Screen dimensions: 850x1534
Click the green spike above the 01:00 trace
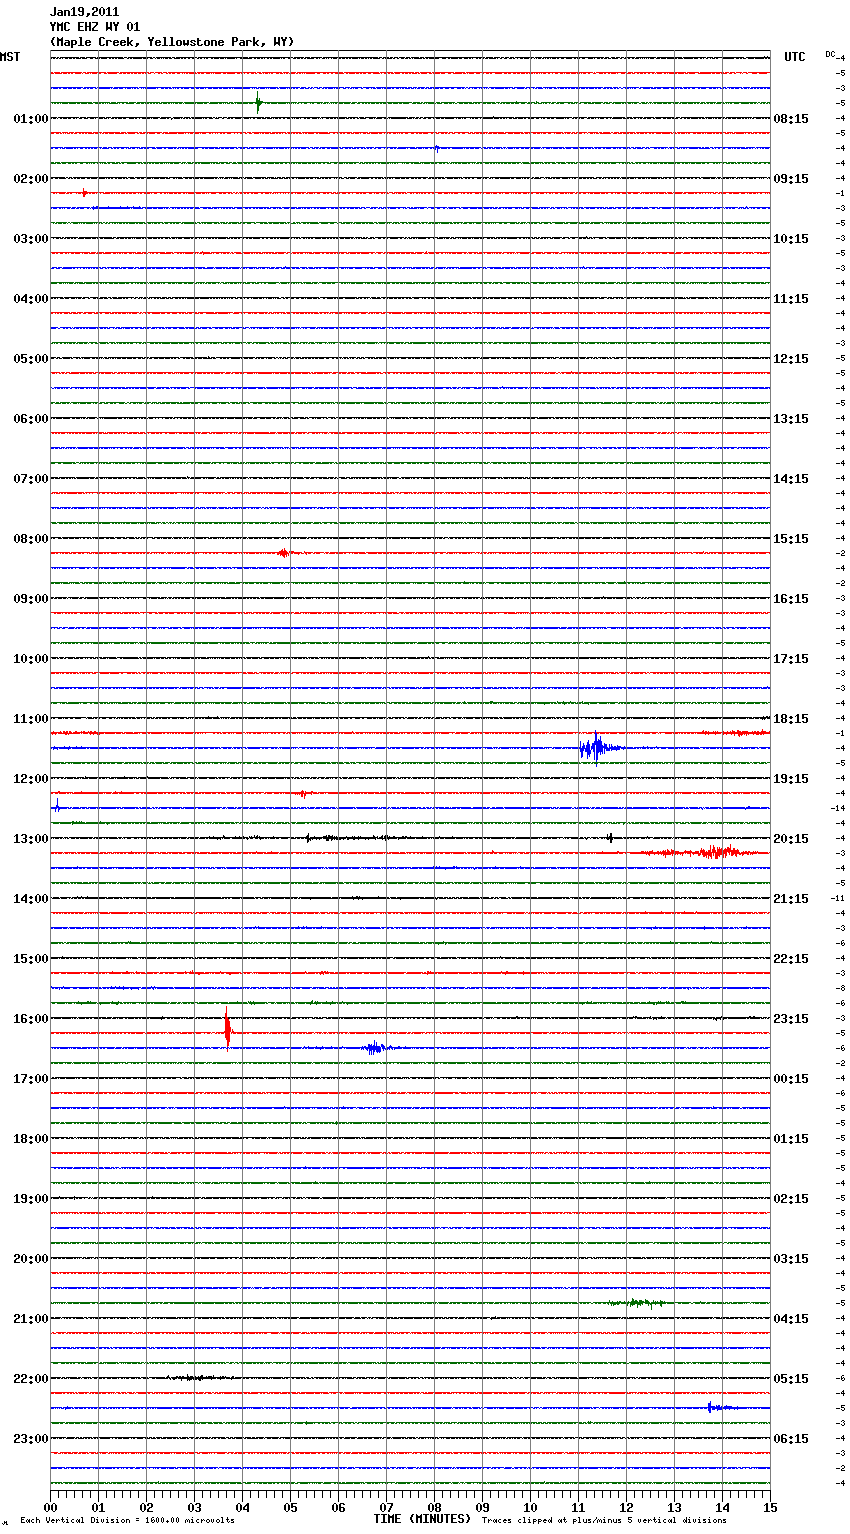[x=258, y=102]
